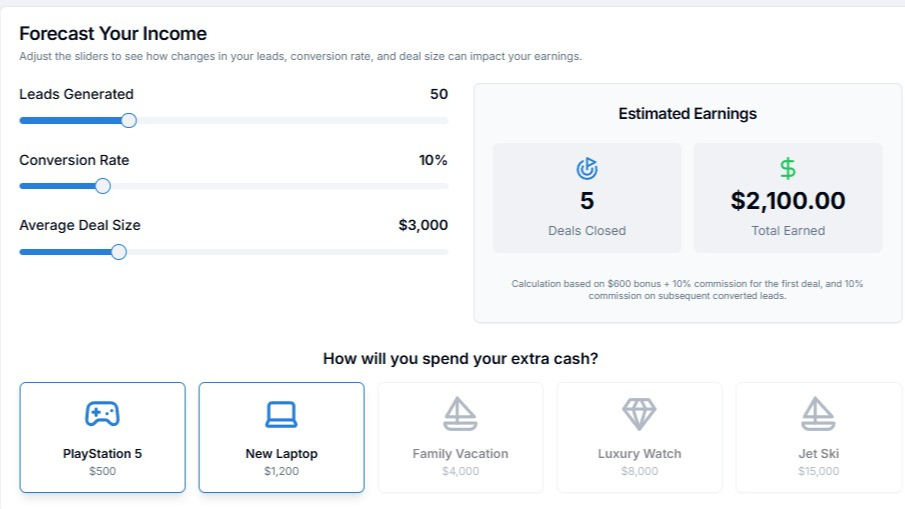Screen dimensions: 905x509
Task: Click the Average Deal Size $3,000 value
Action: click(423, 225)
